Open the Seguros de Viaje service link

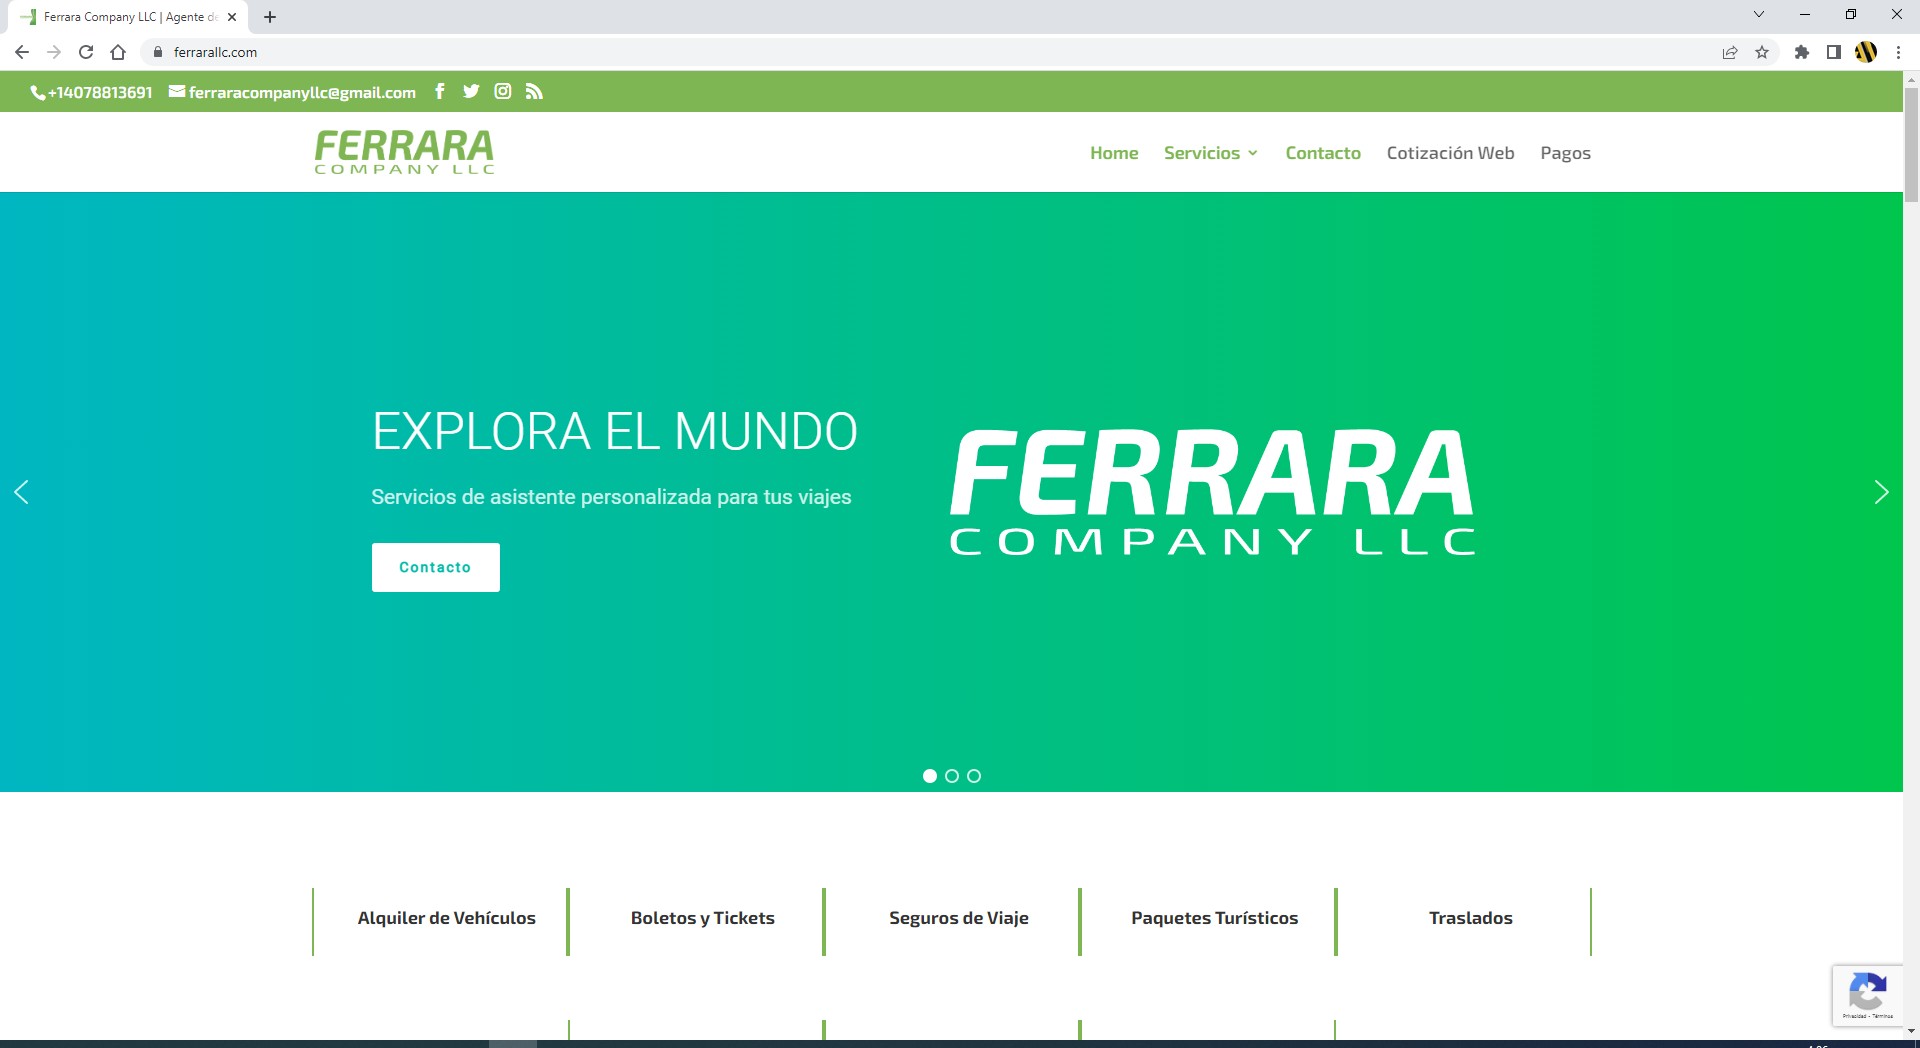[x=959, y=918]
